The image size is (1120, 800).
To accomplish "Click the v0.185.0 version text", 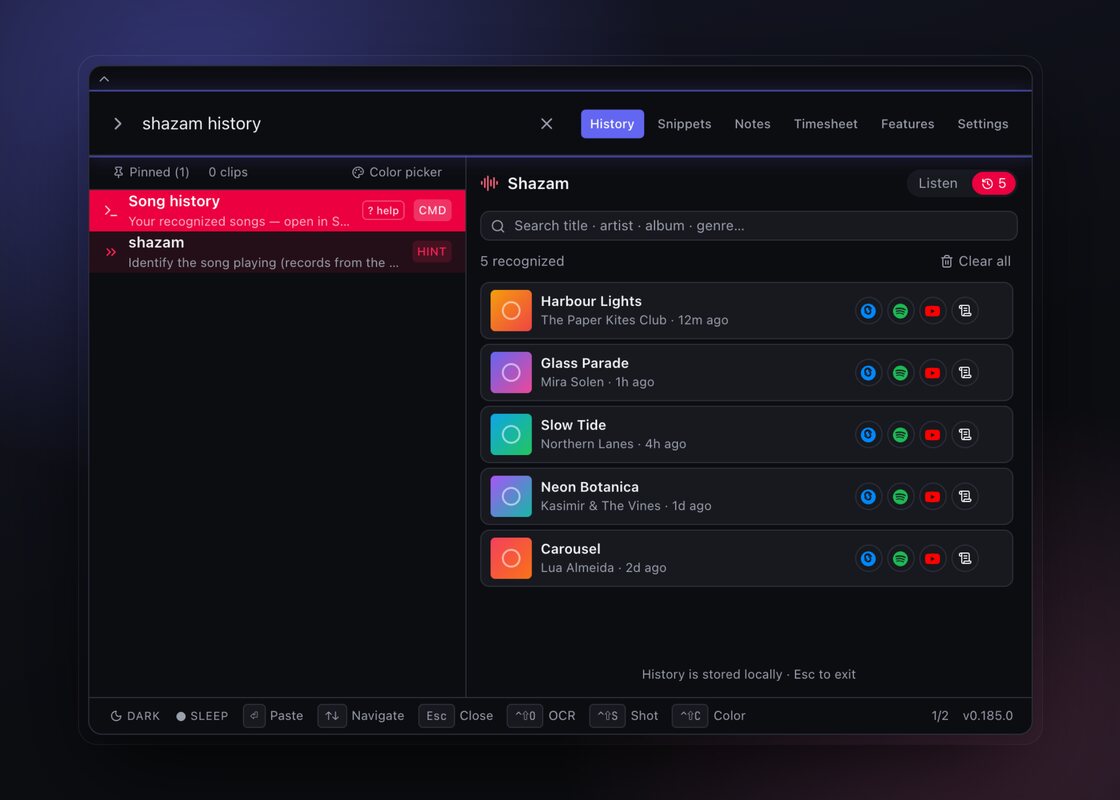I will tap(988, 716).
